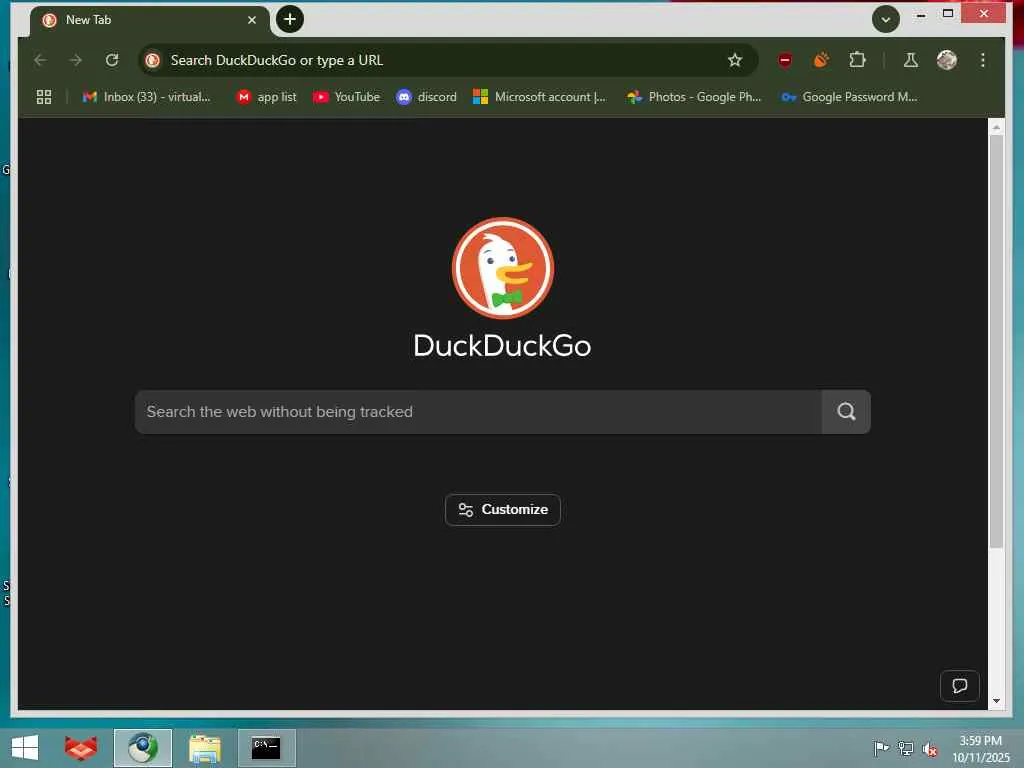
Task: Open the discord bookmark
Action: pos(426,97)
